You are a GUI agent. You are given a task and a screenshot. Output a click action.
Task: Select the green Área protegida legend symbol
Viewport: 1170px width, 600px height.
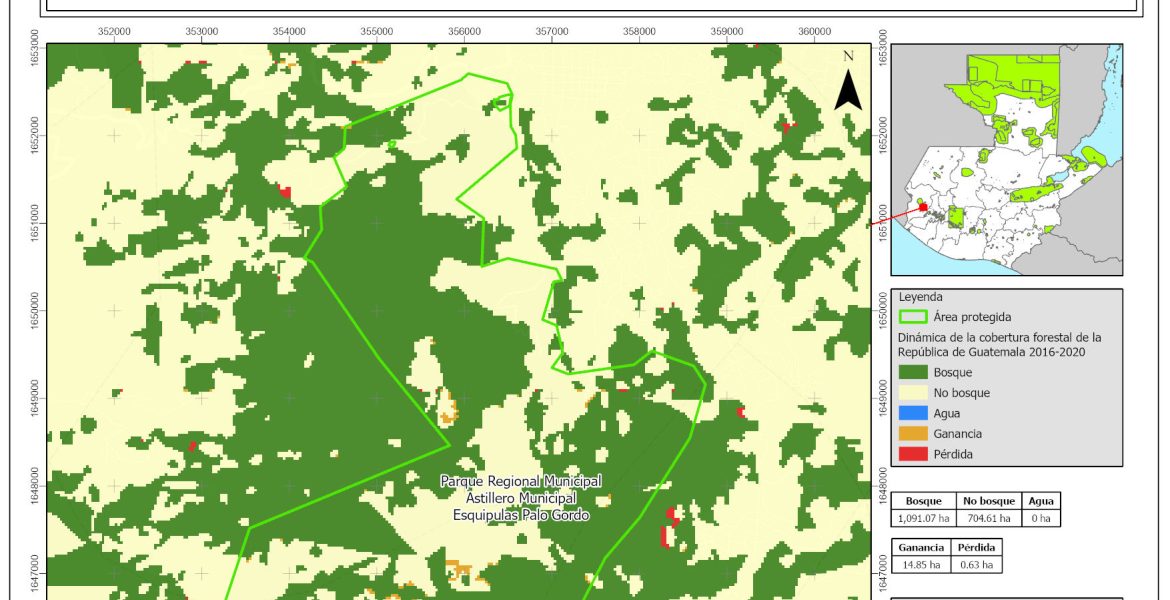(x=912, y=317)
